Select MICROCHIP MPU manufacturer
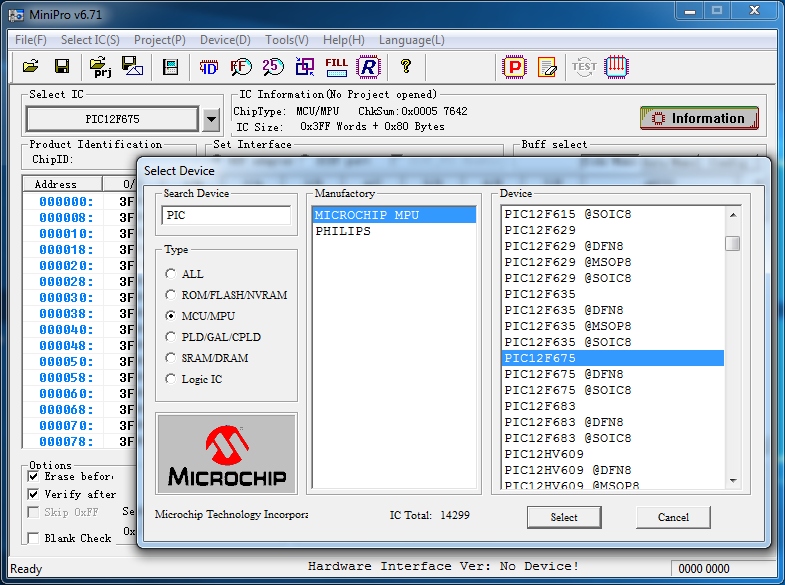 point(394,215)
